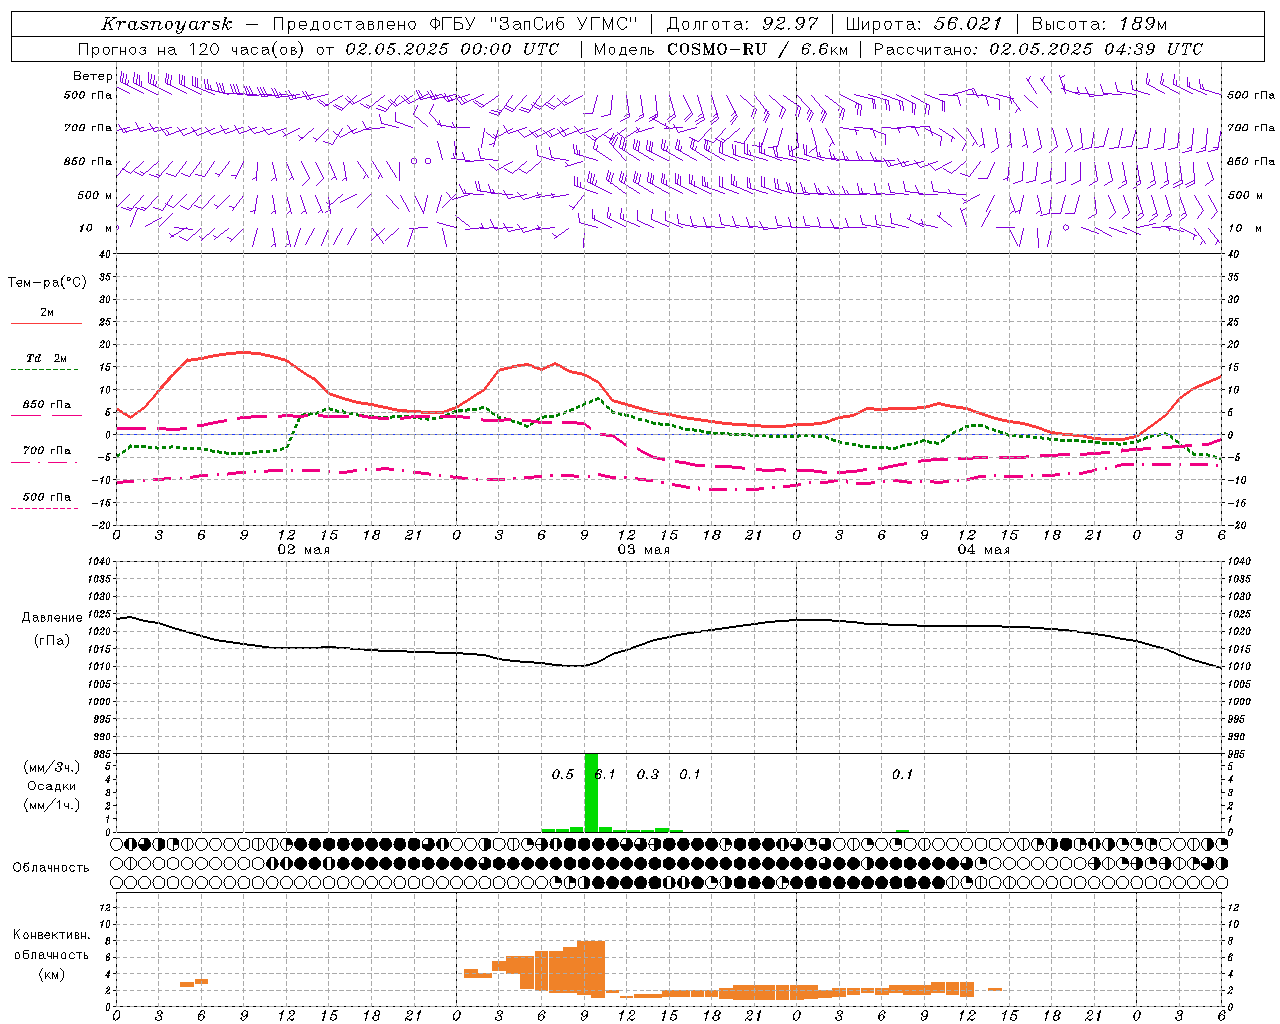1280x1024 pixels.
Task: Select the longitude value Долгота: 92.97
Action: coord(742,24)
